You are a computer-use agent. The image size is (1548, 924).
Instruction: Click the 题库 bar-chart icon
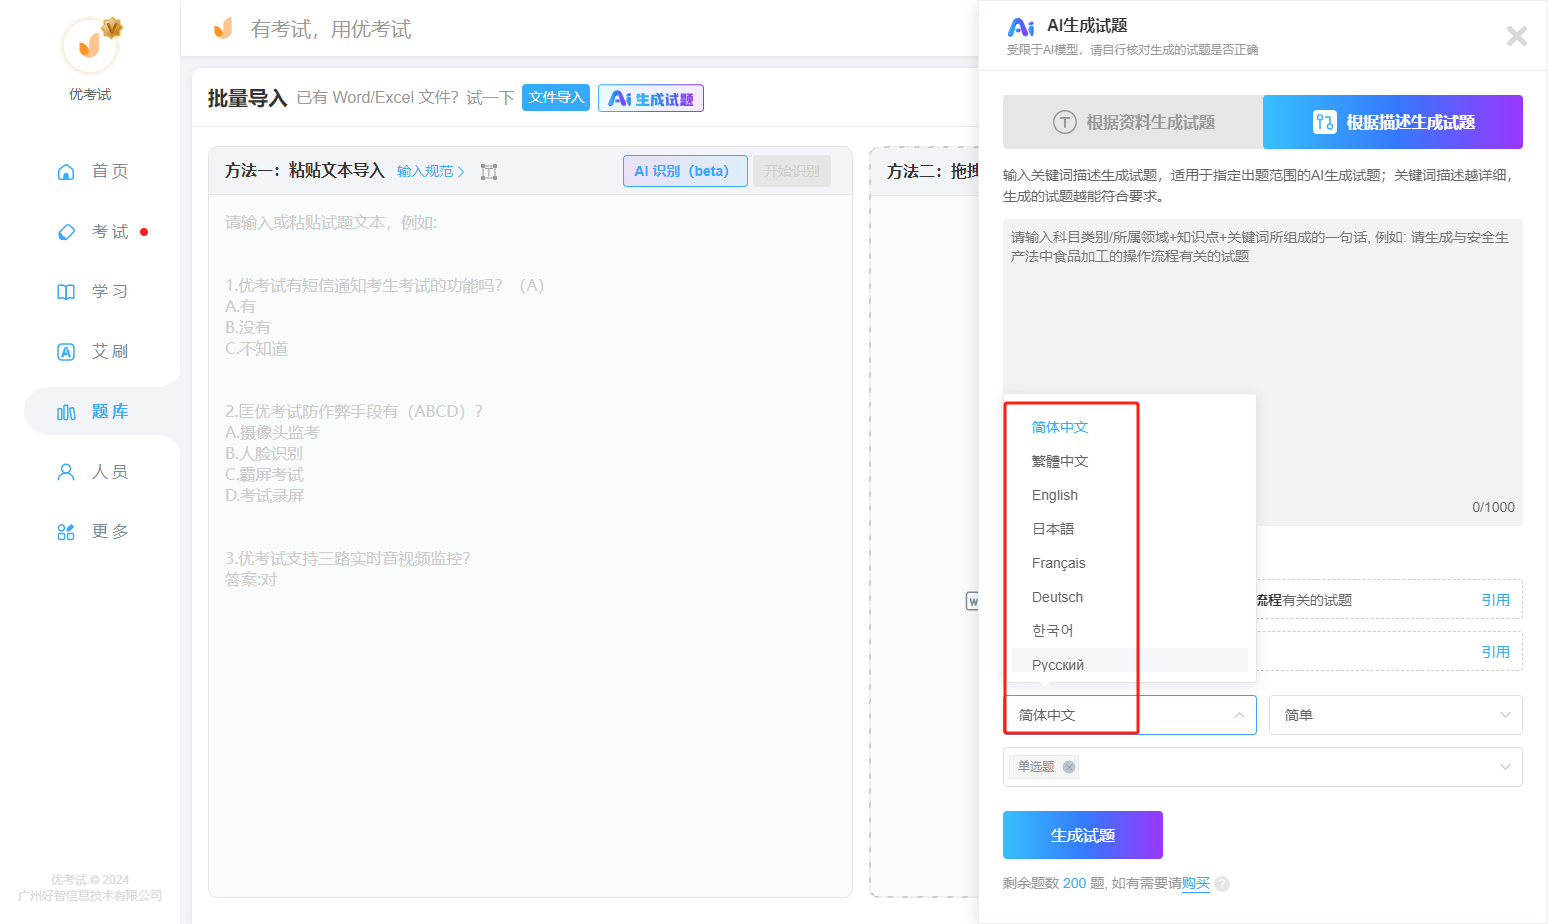pos(66,412)
